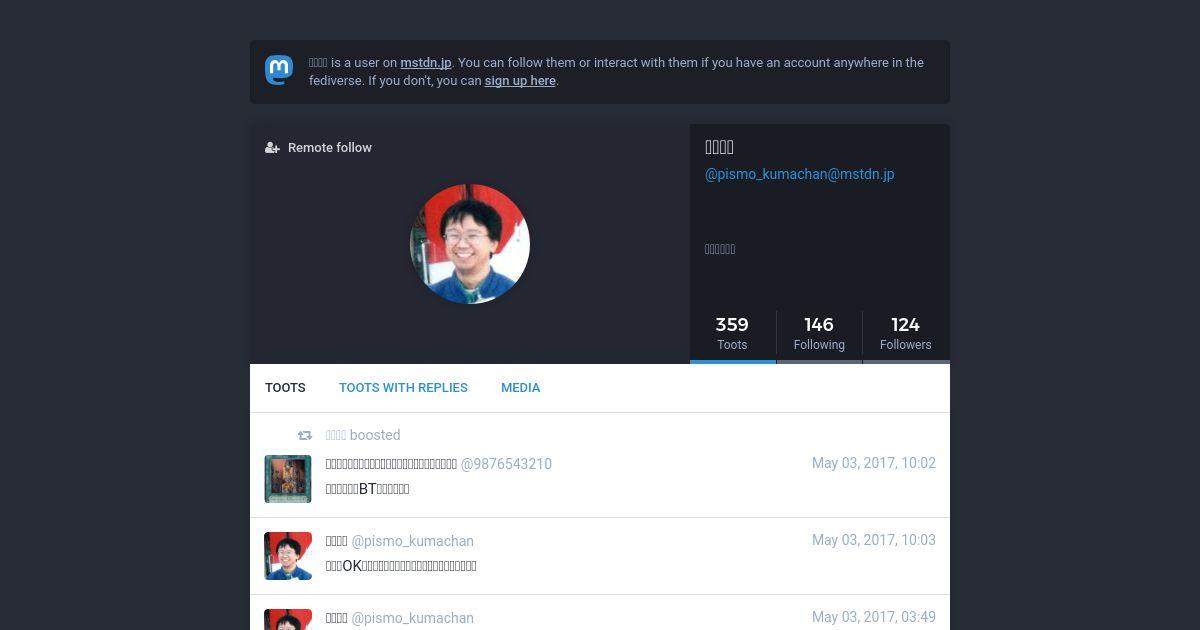The image size is (1200, 630).
Task: Open the mstdn.jp instance link
Action: point(426,62)
